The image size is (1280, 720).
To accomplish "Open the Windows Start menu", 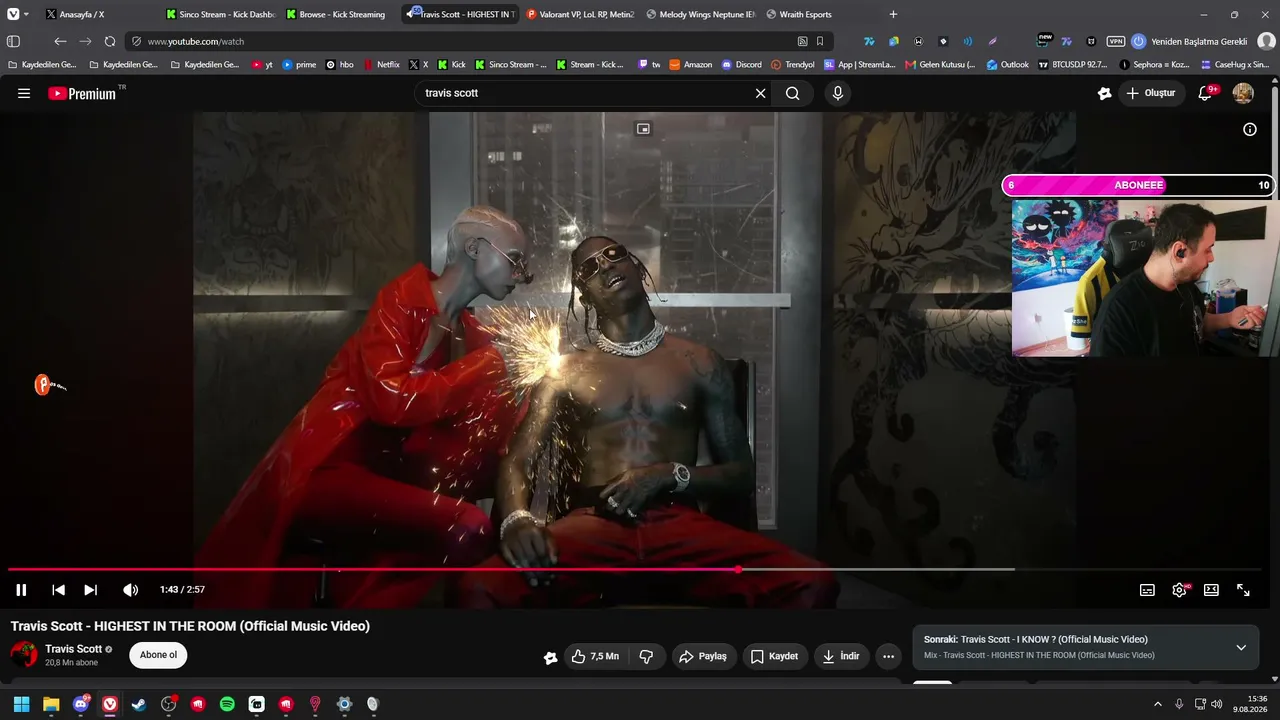I will 21,704.
